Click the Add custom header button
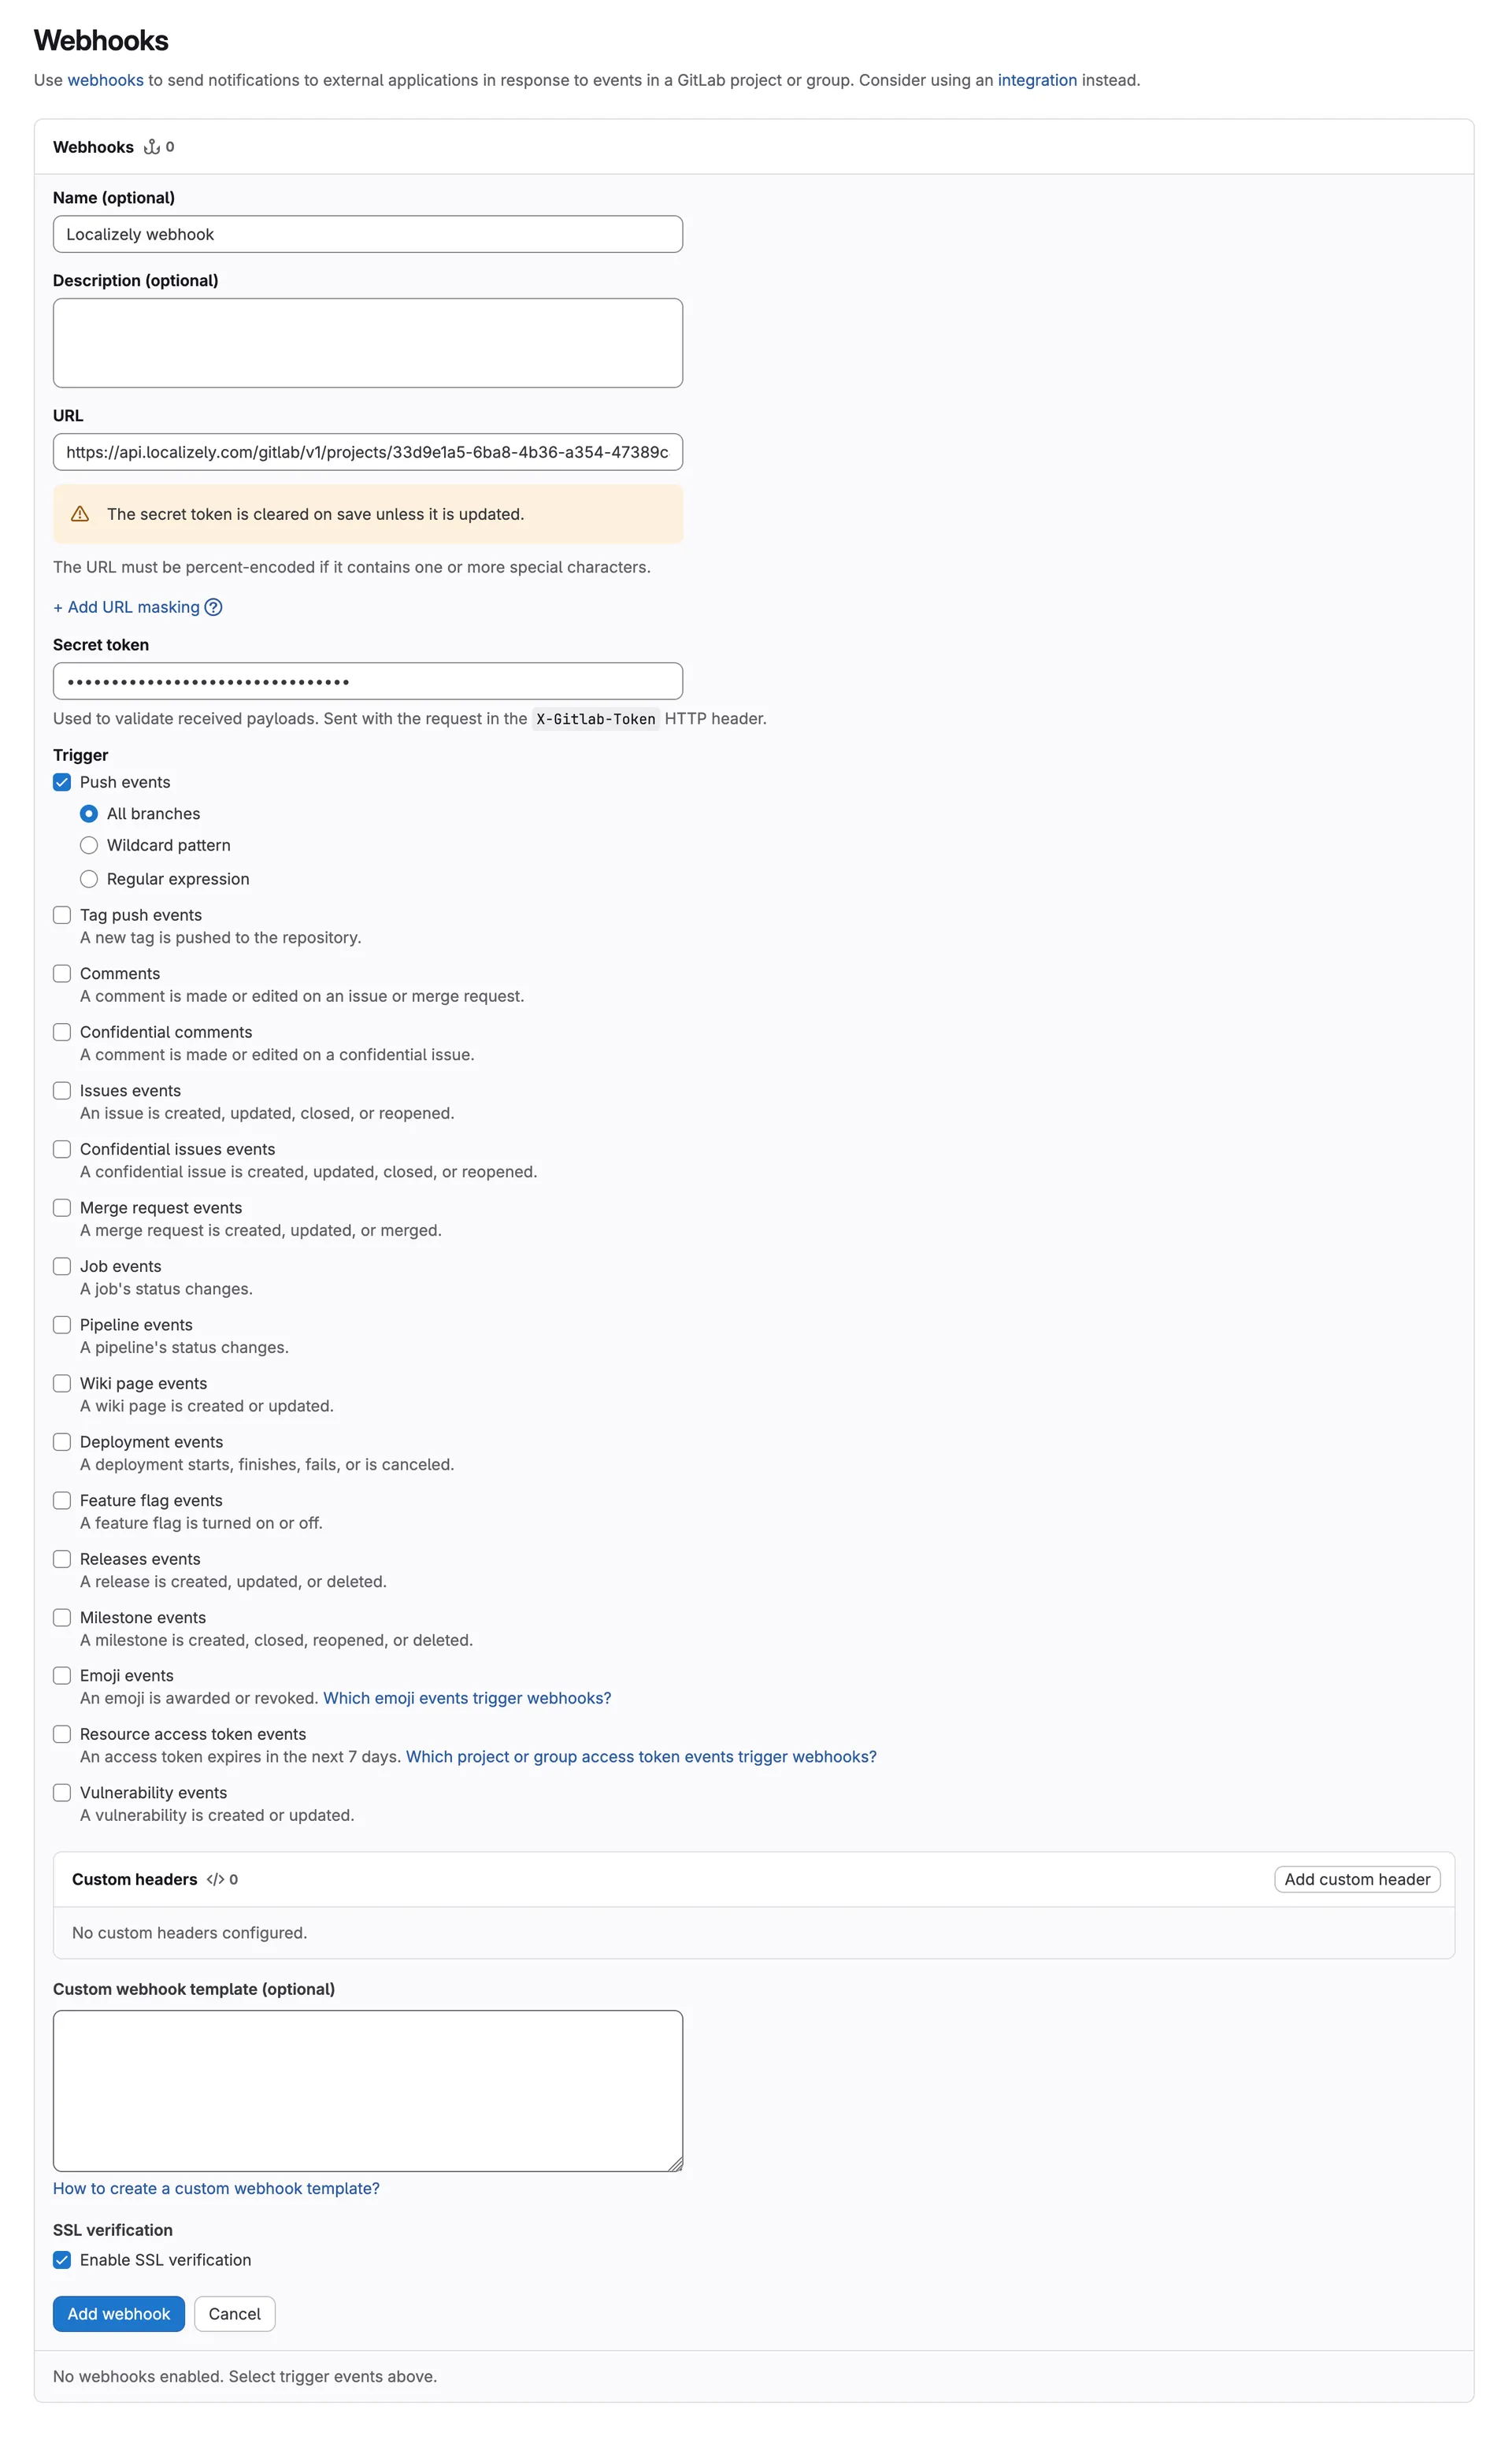This screenshot has width=1512, height=2447. pyautogui.click(x=1357, y=1879)
